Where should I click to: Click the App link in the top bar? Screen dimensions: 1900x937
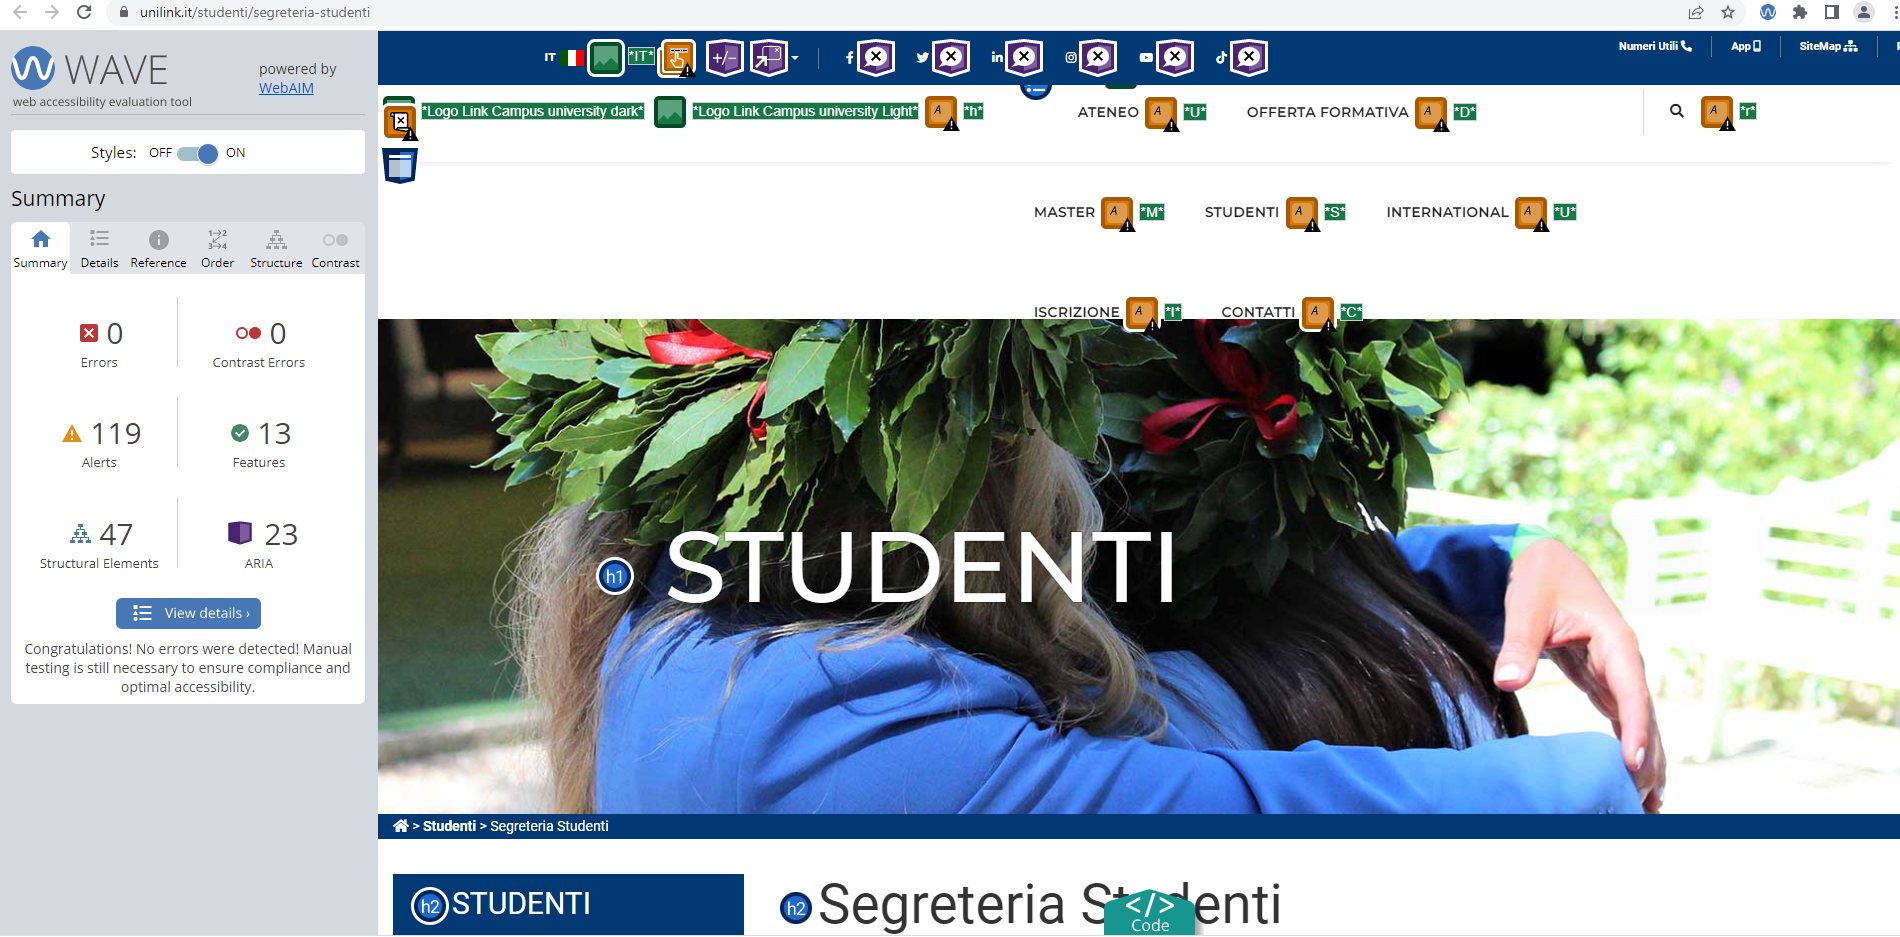[1746, 46]
